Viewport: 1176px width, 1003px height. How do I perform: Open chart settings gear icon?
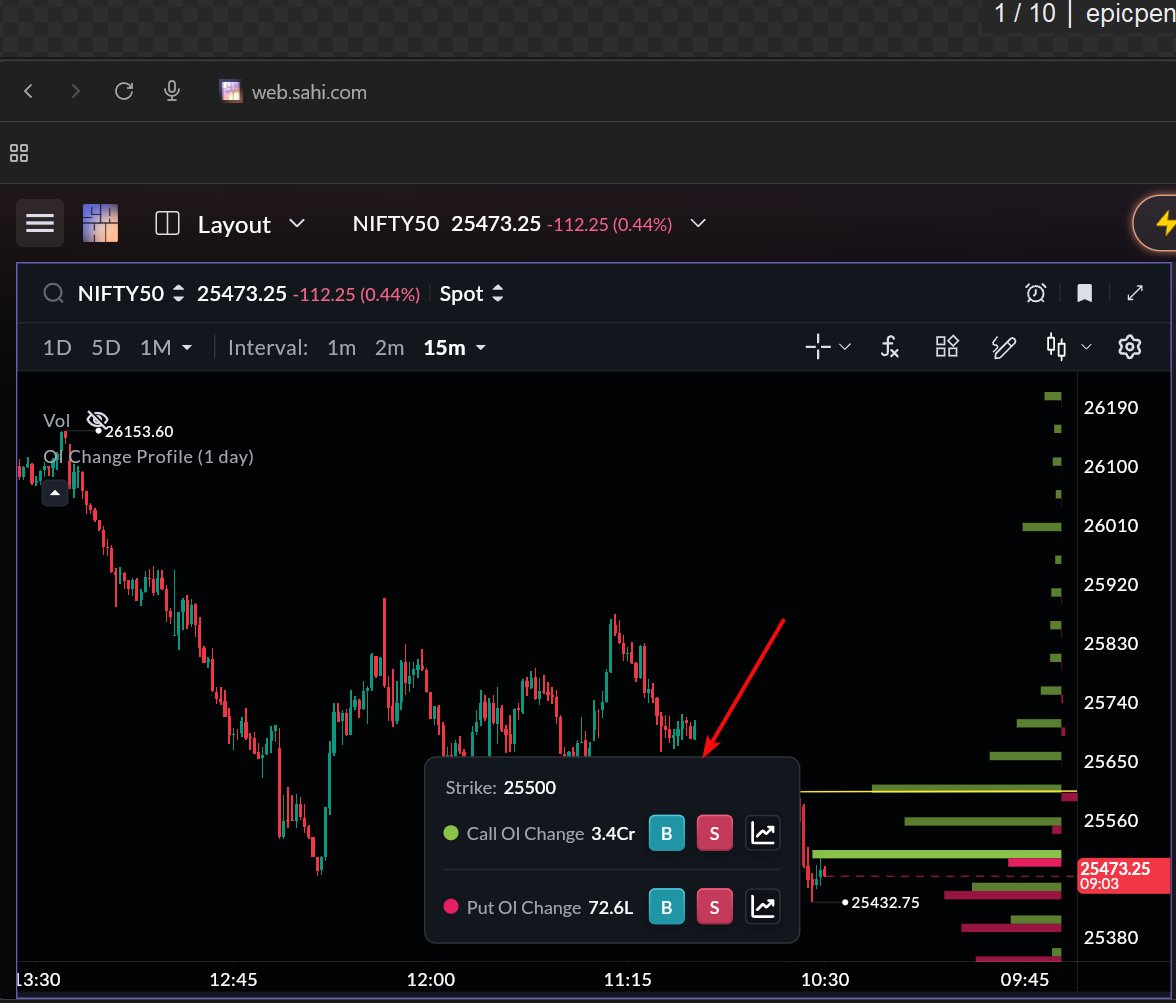tap(1130, 347)
